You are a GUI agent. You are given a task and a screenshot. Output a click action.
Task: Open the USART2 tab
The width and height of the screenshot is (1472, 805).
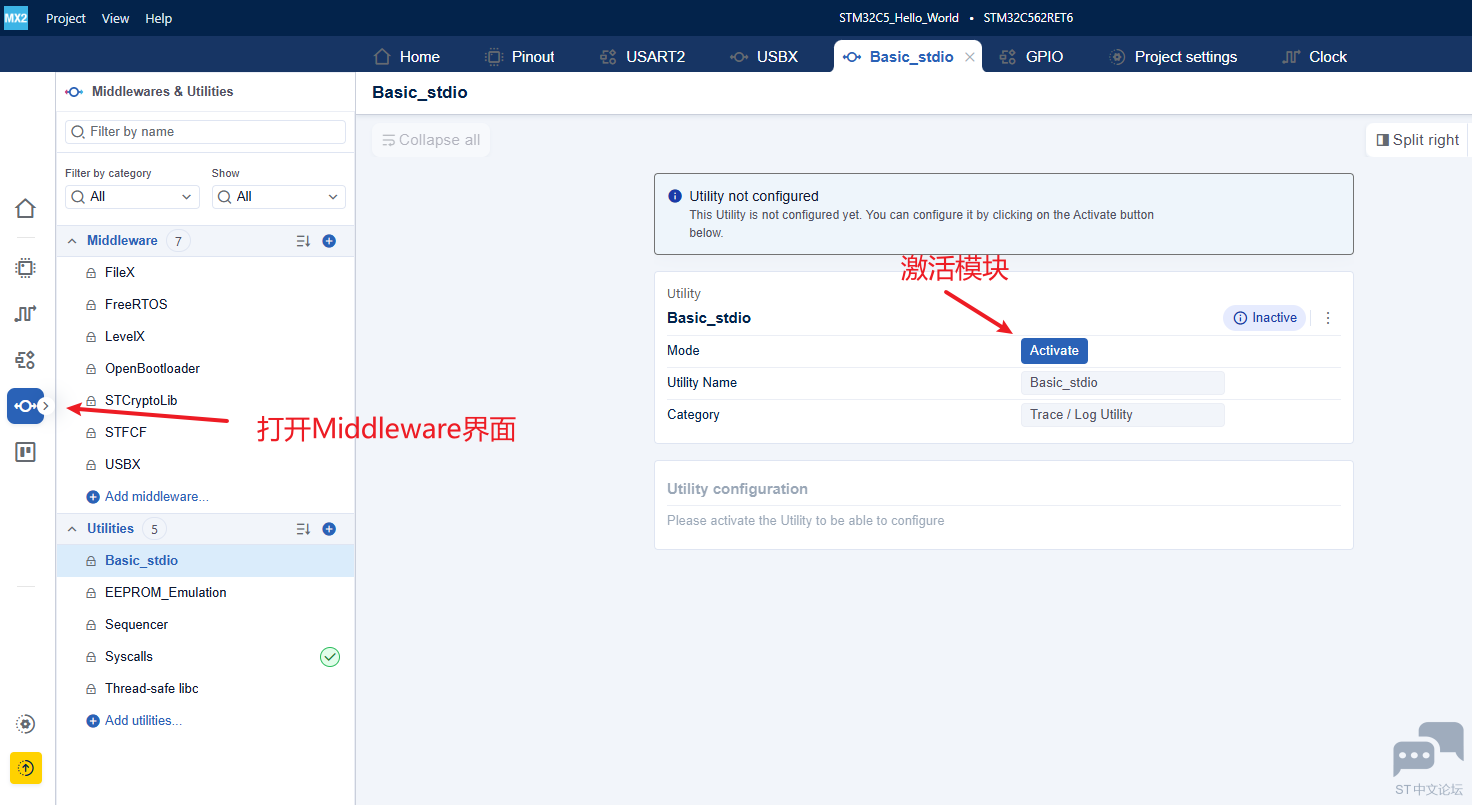coord(642,57)
